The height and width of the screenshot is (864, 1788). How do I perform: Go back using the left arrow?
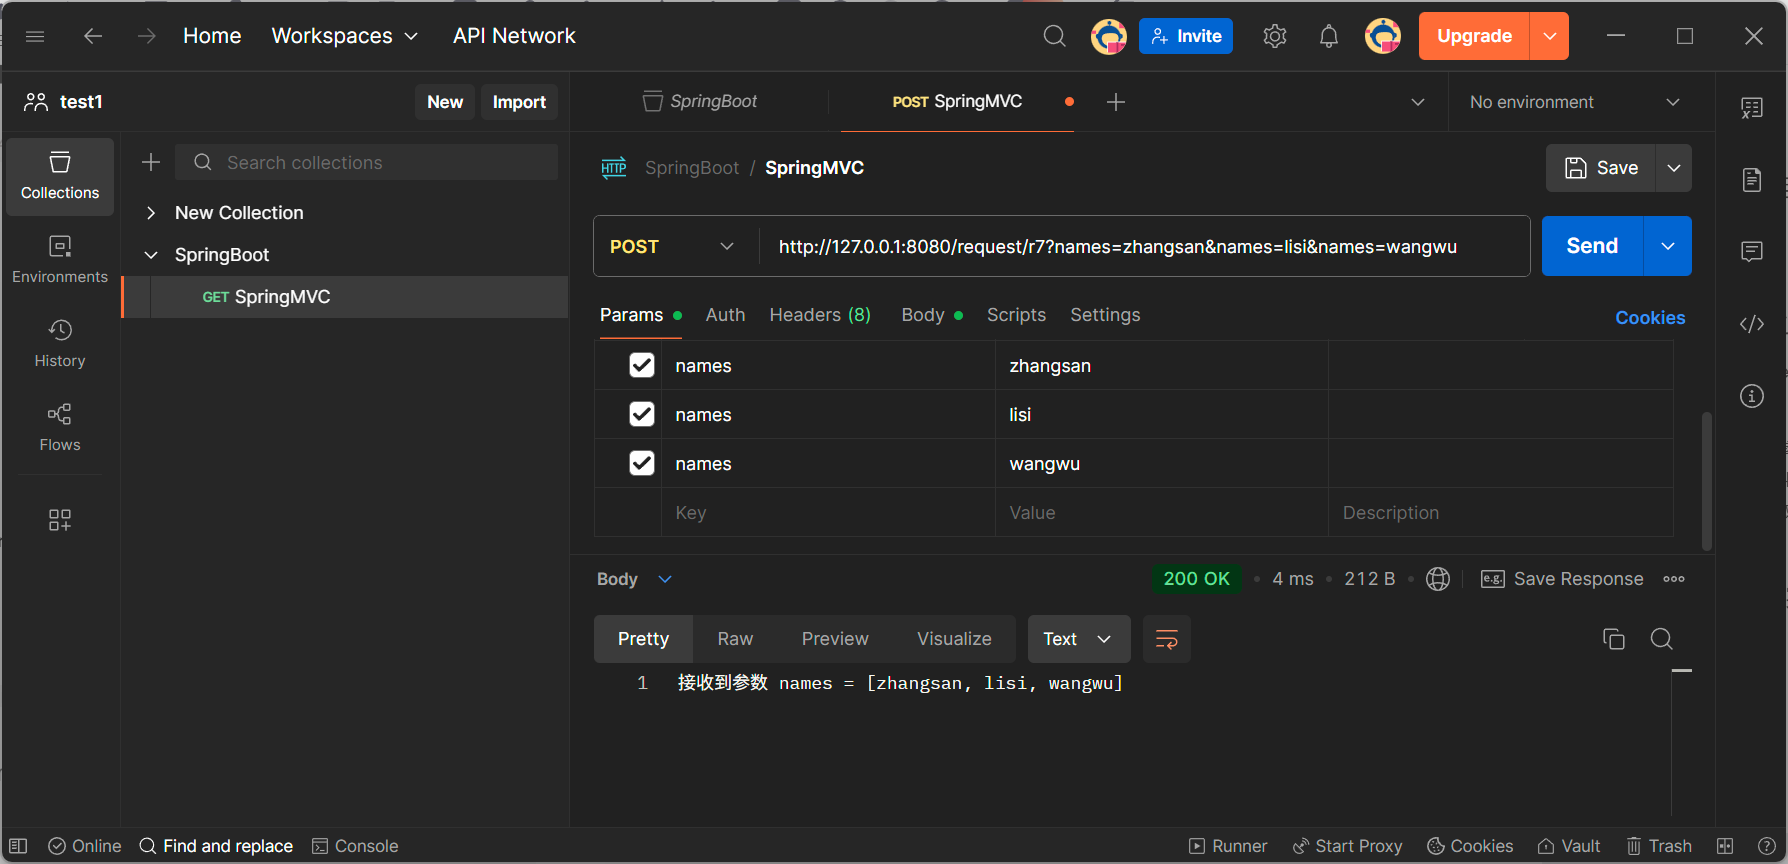pyautogui.click(x=93, y=36)
